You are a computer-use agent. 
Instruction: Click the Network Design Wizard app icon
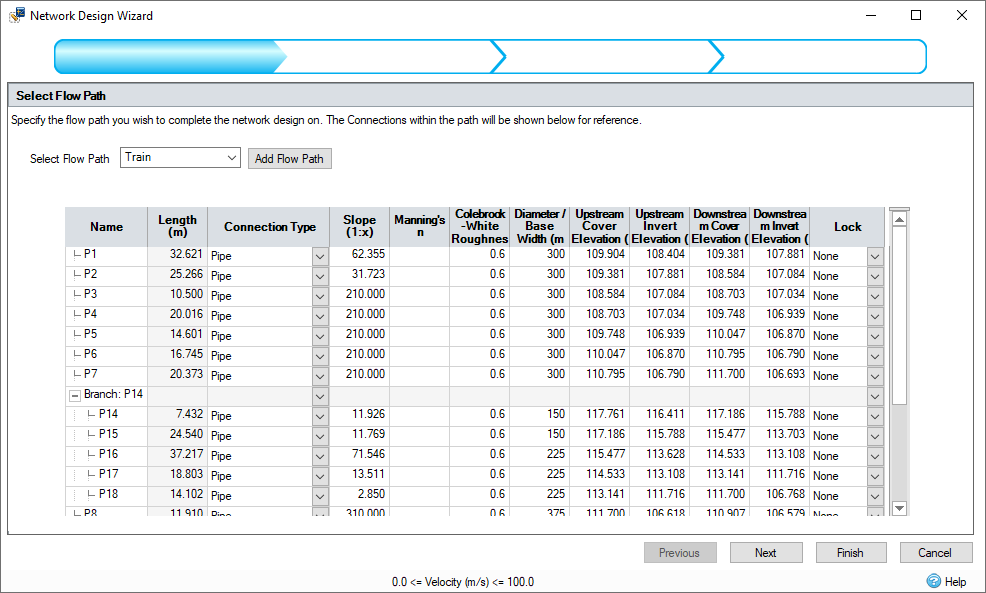[x=16, y=15]
